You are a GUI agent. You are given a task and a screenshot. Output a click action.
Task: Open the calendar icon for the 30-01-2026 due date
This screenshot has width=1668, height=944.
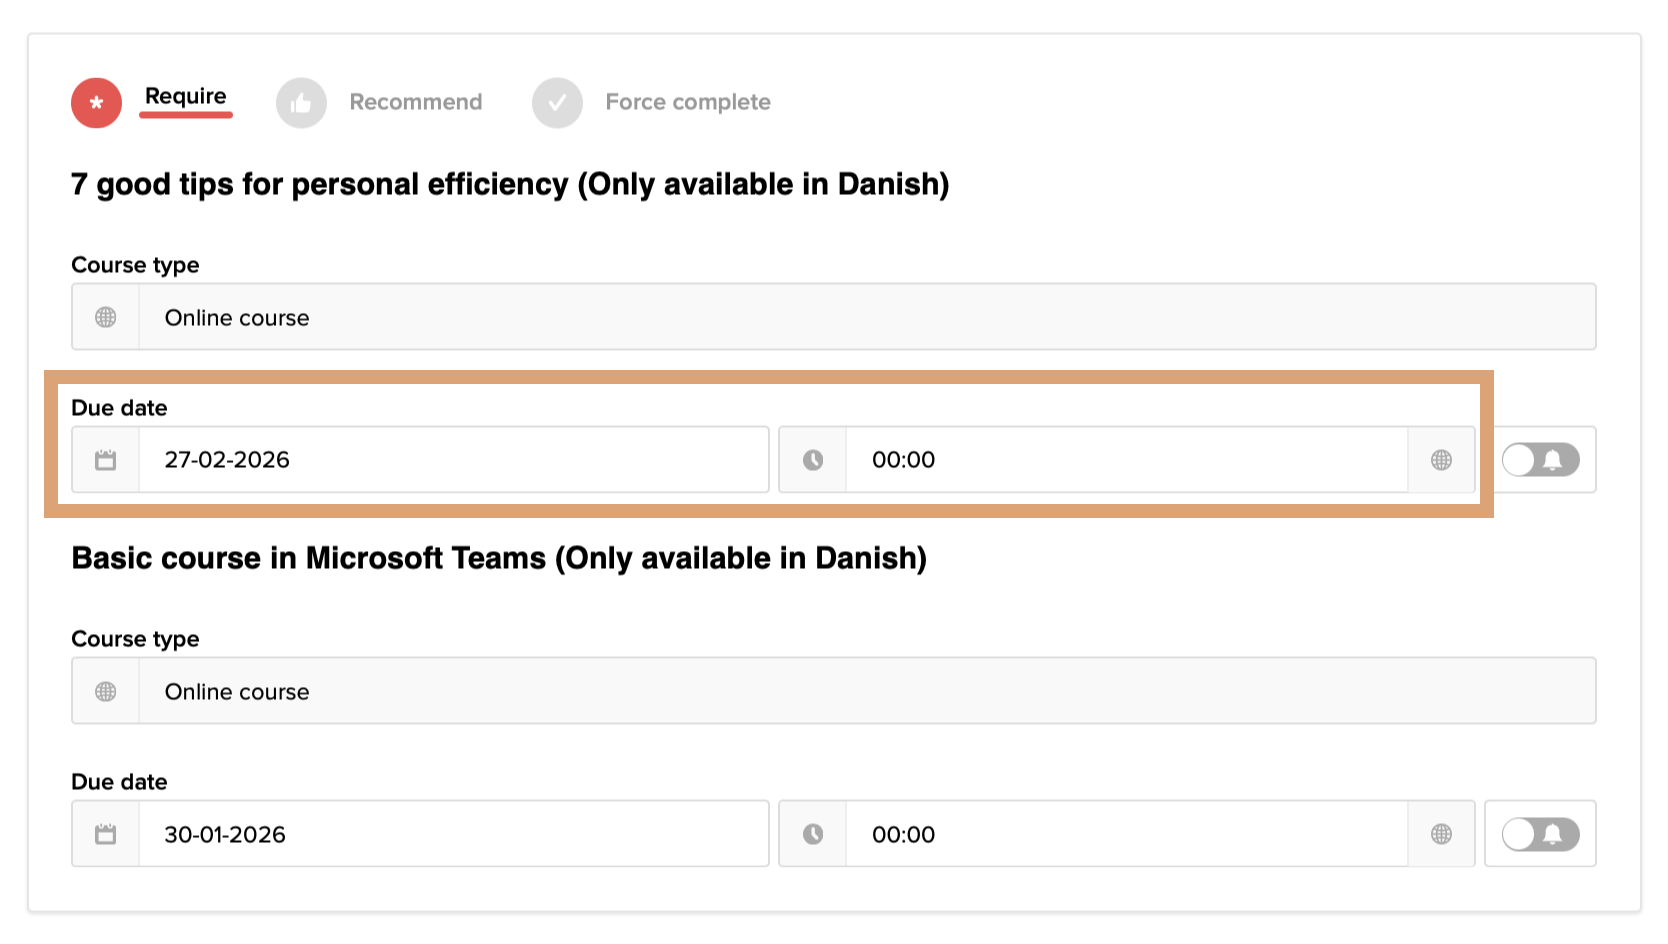[104, 834]
